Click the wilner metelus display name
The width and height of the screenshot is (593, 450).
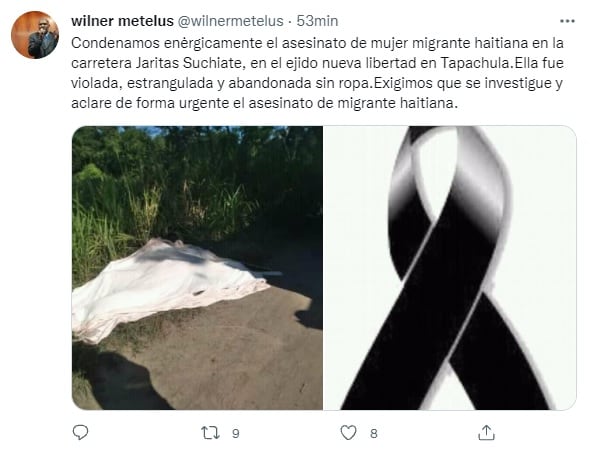(122, 21)
